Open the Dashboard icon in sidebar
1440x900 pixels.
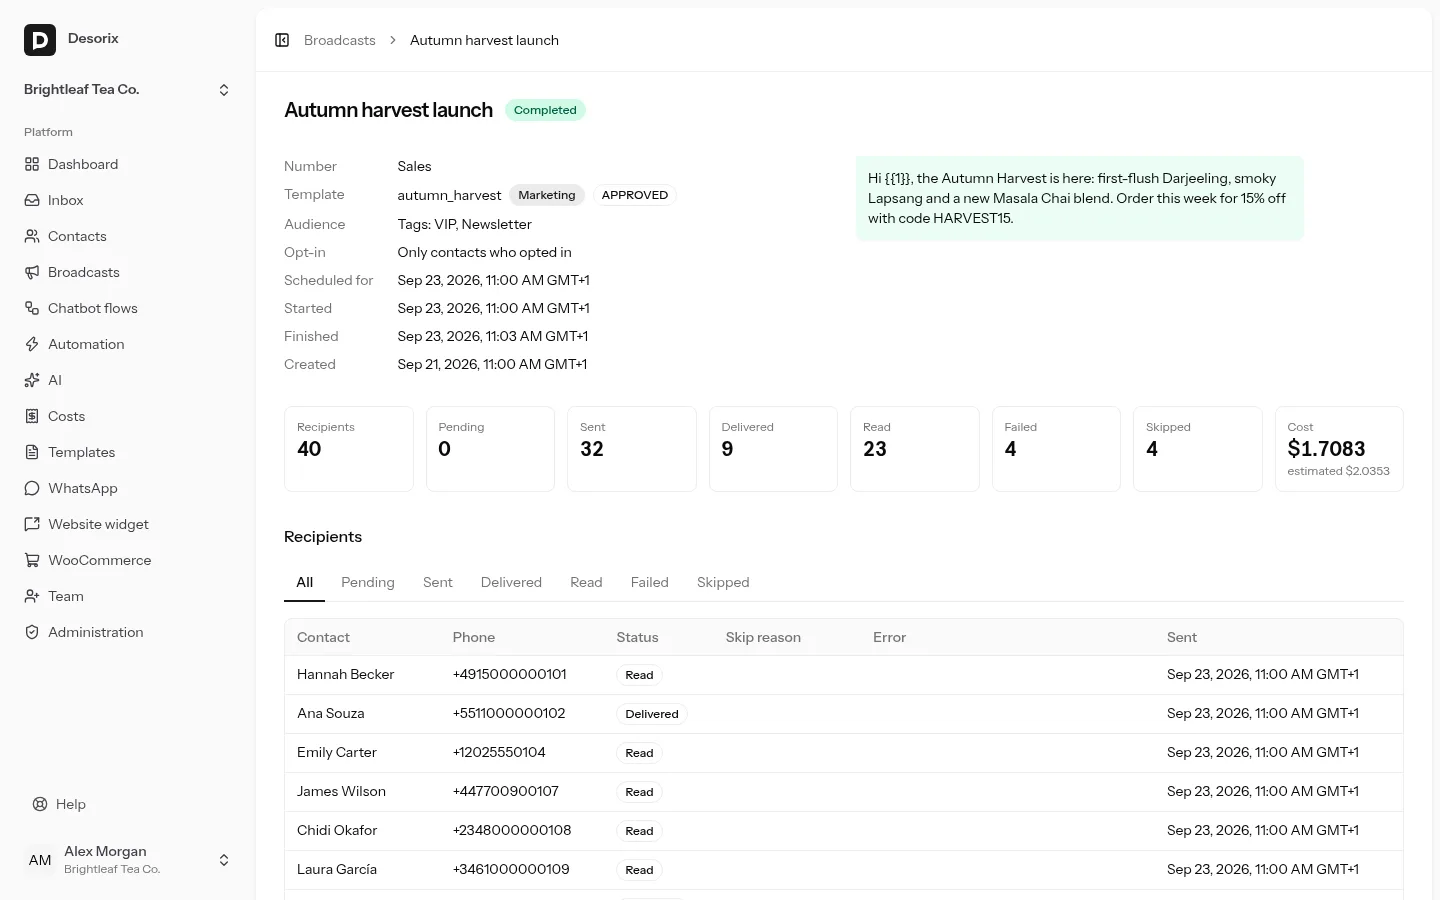click(32, 164)
